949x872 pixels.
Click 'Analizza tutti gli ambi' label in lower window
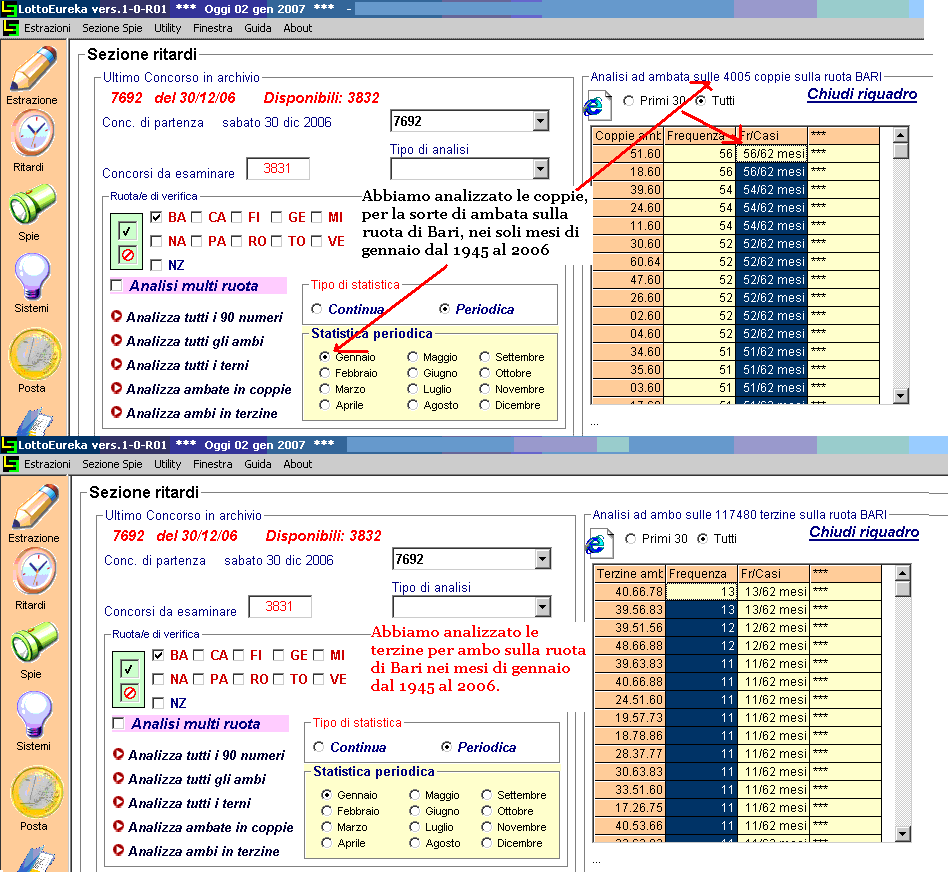click(x=197, y=779)
